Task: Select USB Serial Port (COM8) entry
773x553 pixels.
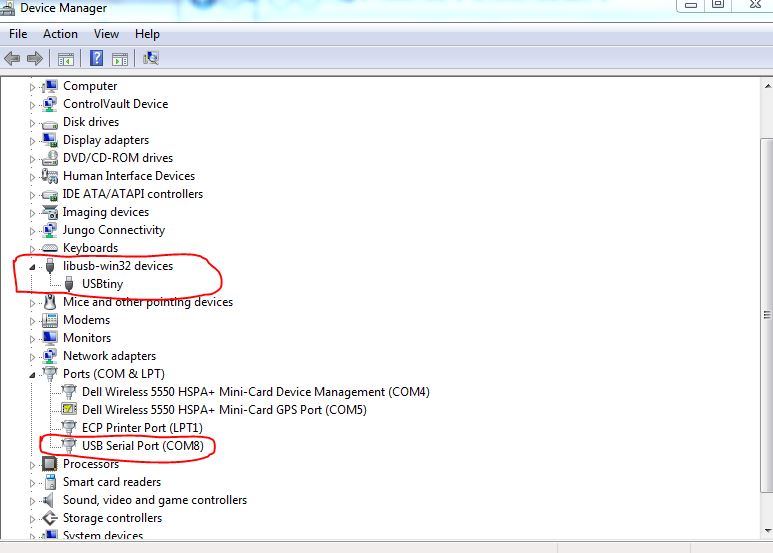Action: [142, 446]
